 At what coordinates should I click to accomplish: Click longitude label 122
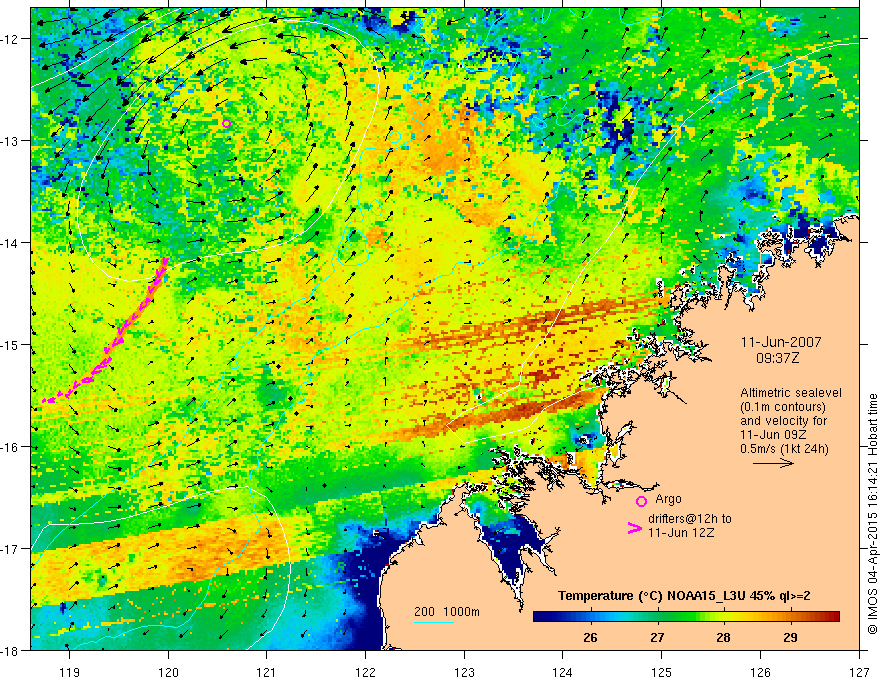(365, 672)
